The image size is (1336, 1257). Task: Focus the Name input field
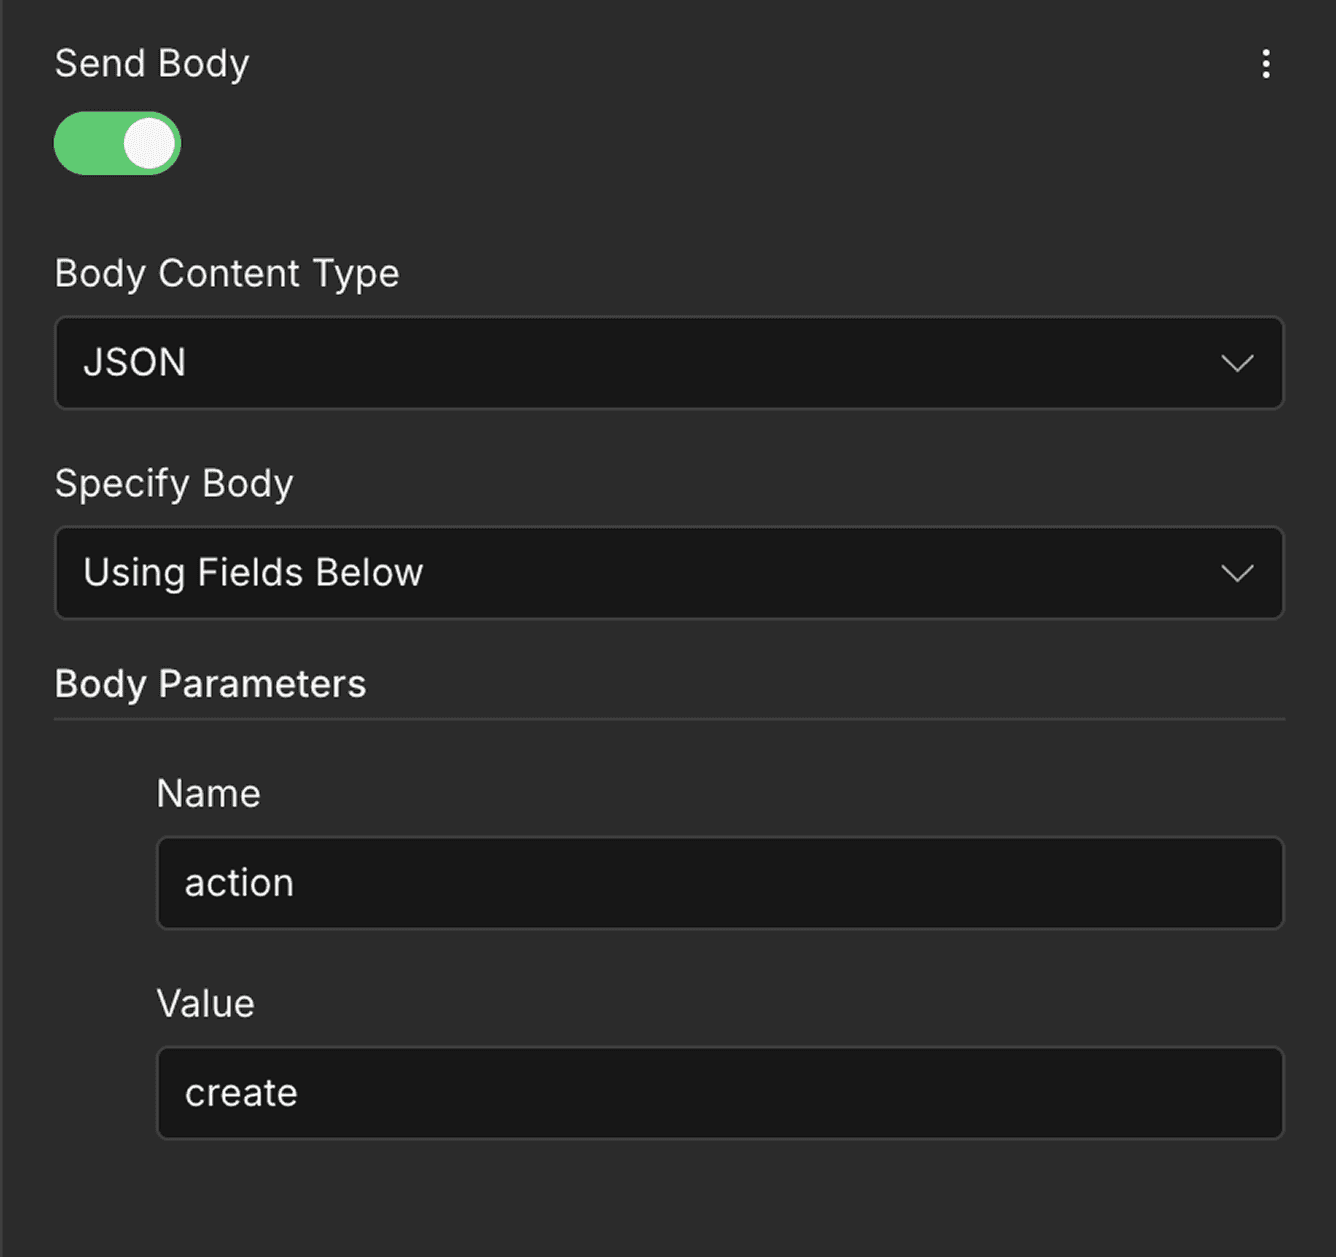[719, 883]
